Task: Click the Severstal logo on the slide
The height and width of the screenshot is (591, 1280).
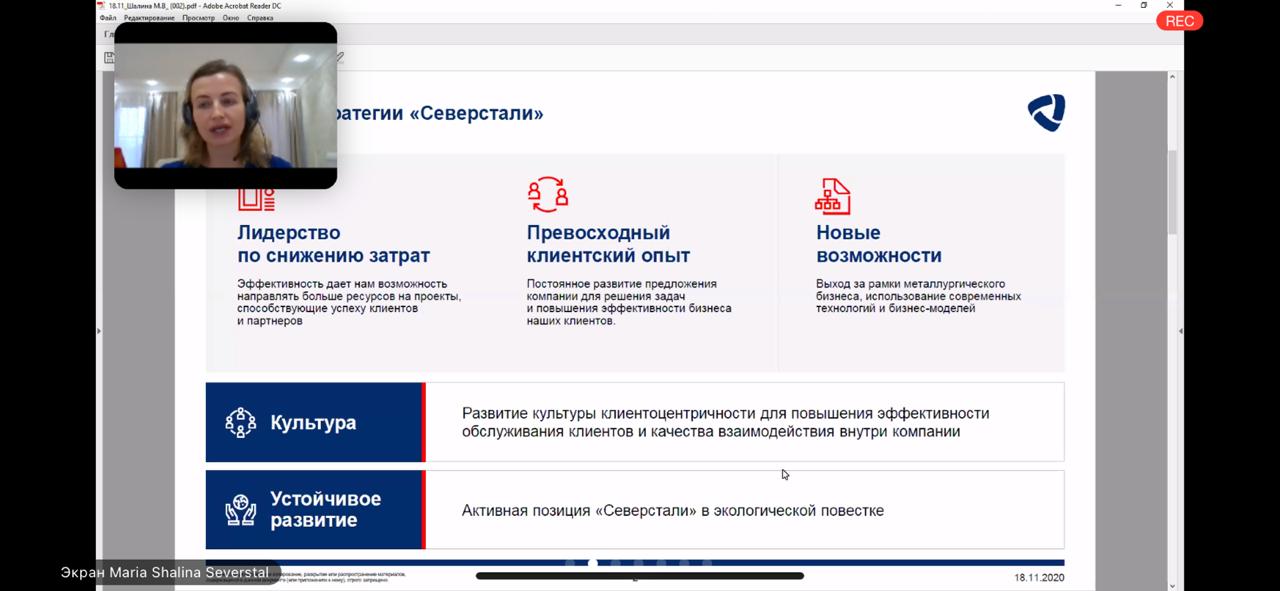Action: pos(1046,113)
